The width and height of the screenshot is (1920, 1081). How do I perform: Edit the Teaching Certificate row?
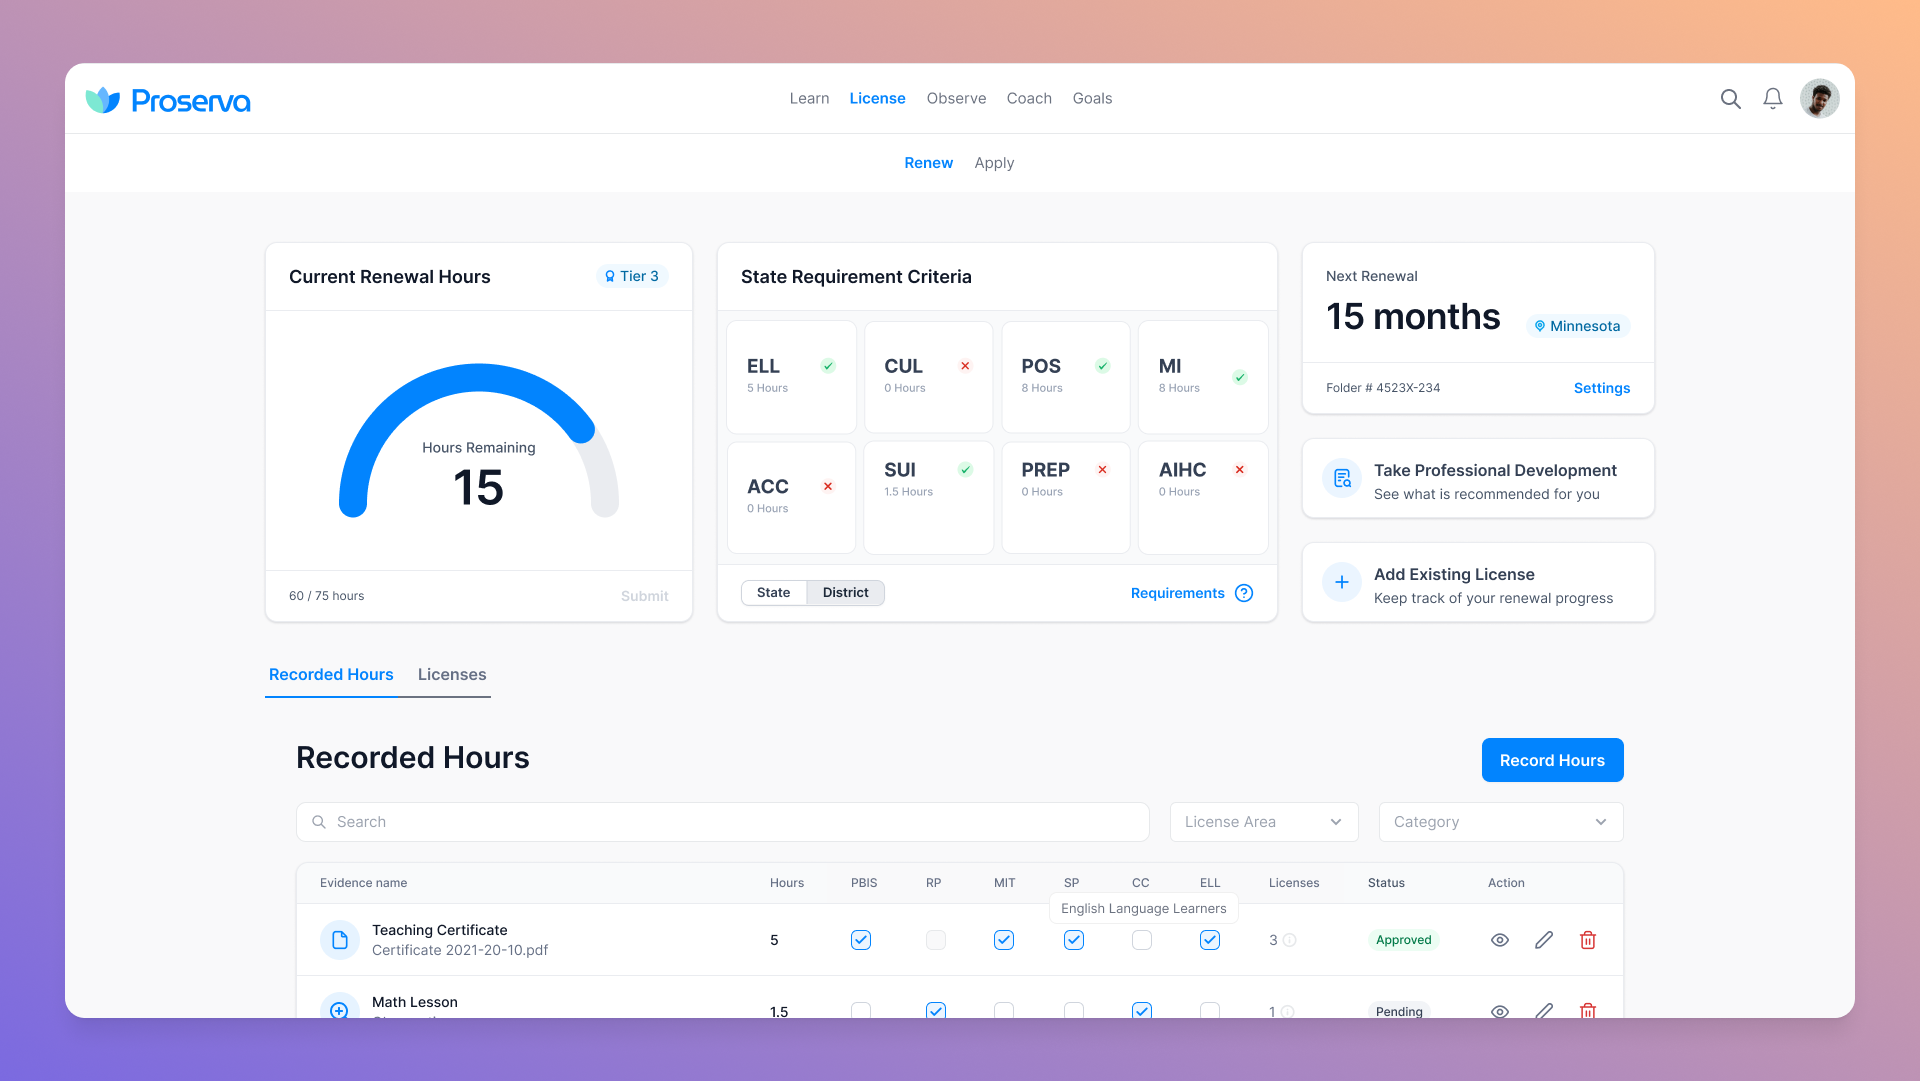tap(1544, 940)
